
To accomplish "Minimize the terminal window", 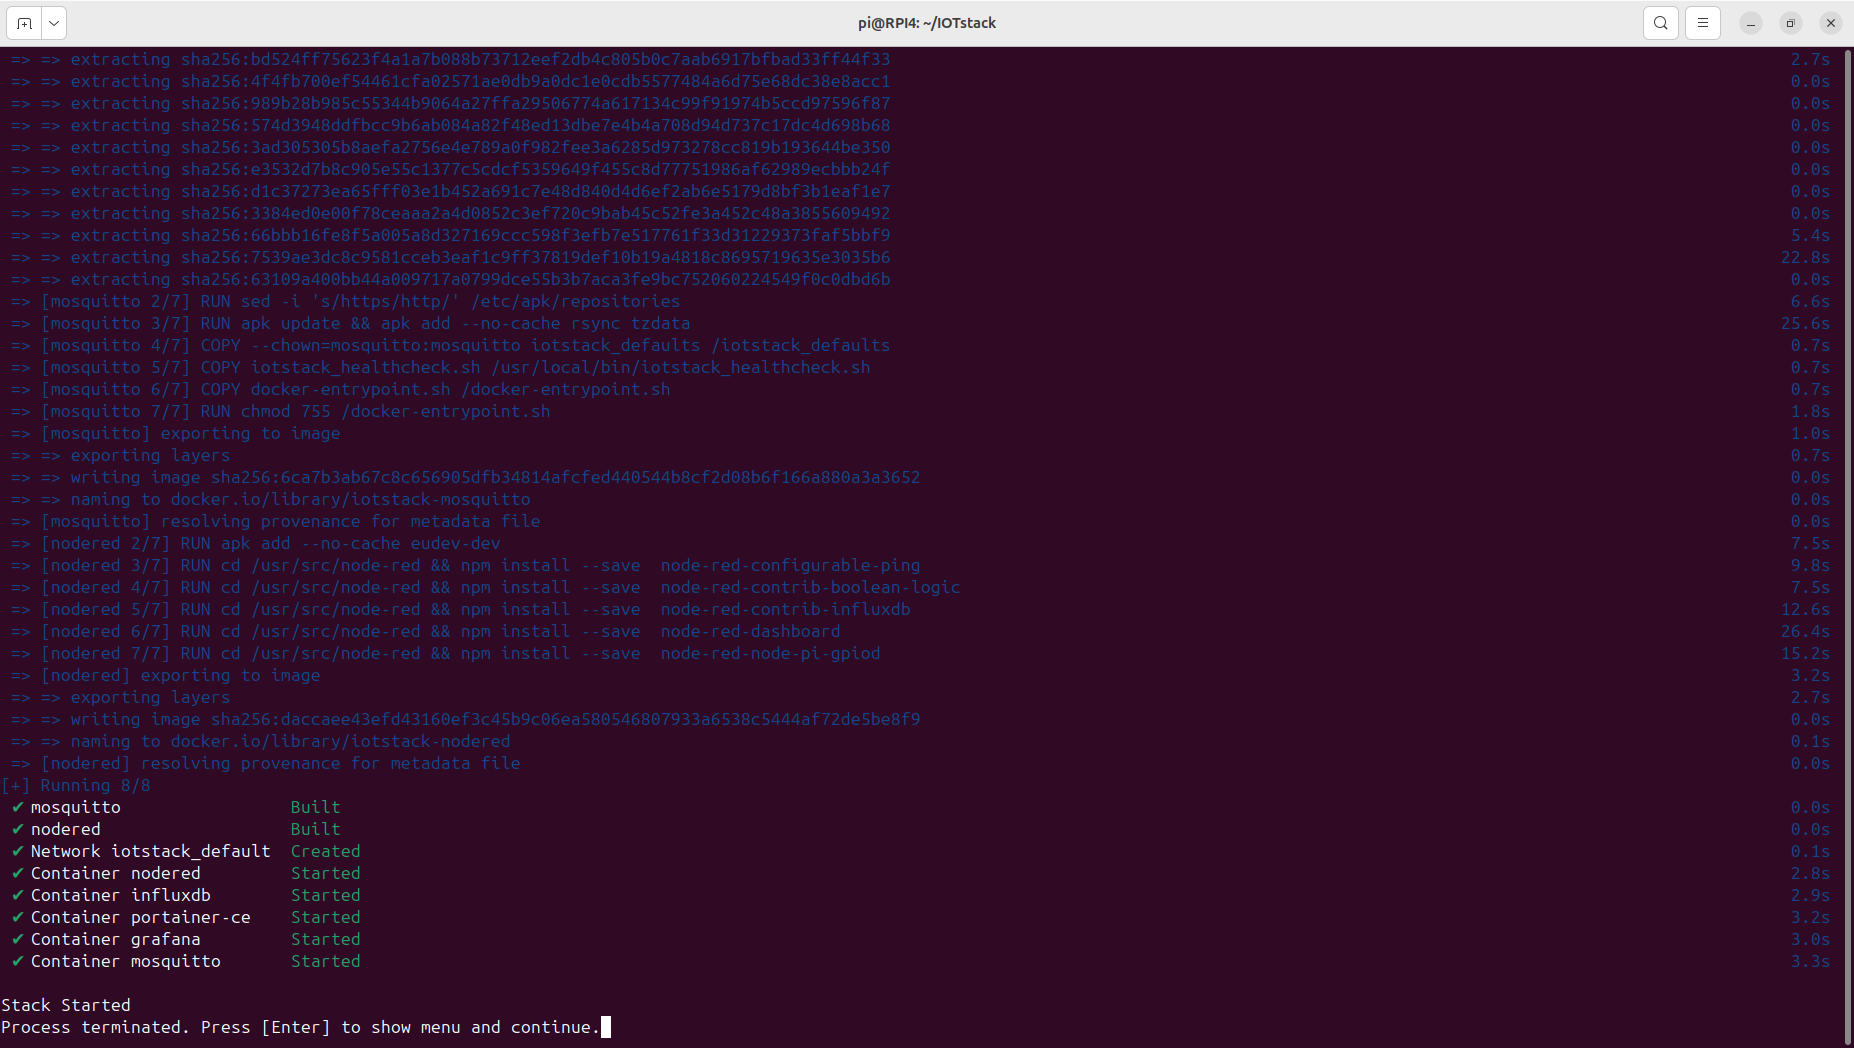I will [1751, 23].
